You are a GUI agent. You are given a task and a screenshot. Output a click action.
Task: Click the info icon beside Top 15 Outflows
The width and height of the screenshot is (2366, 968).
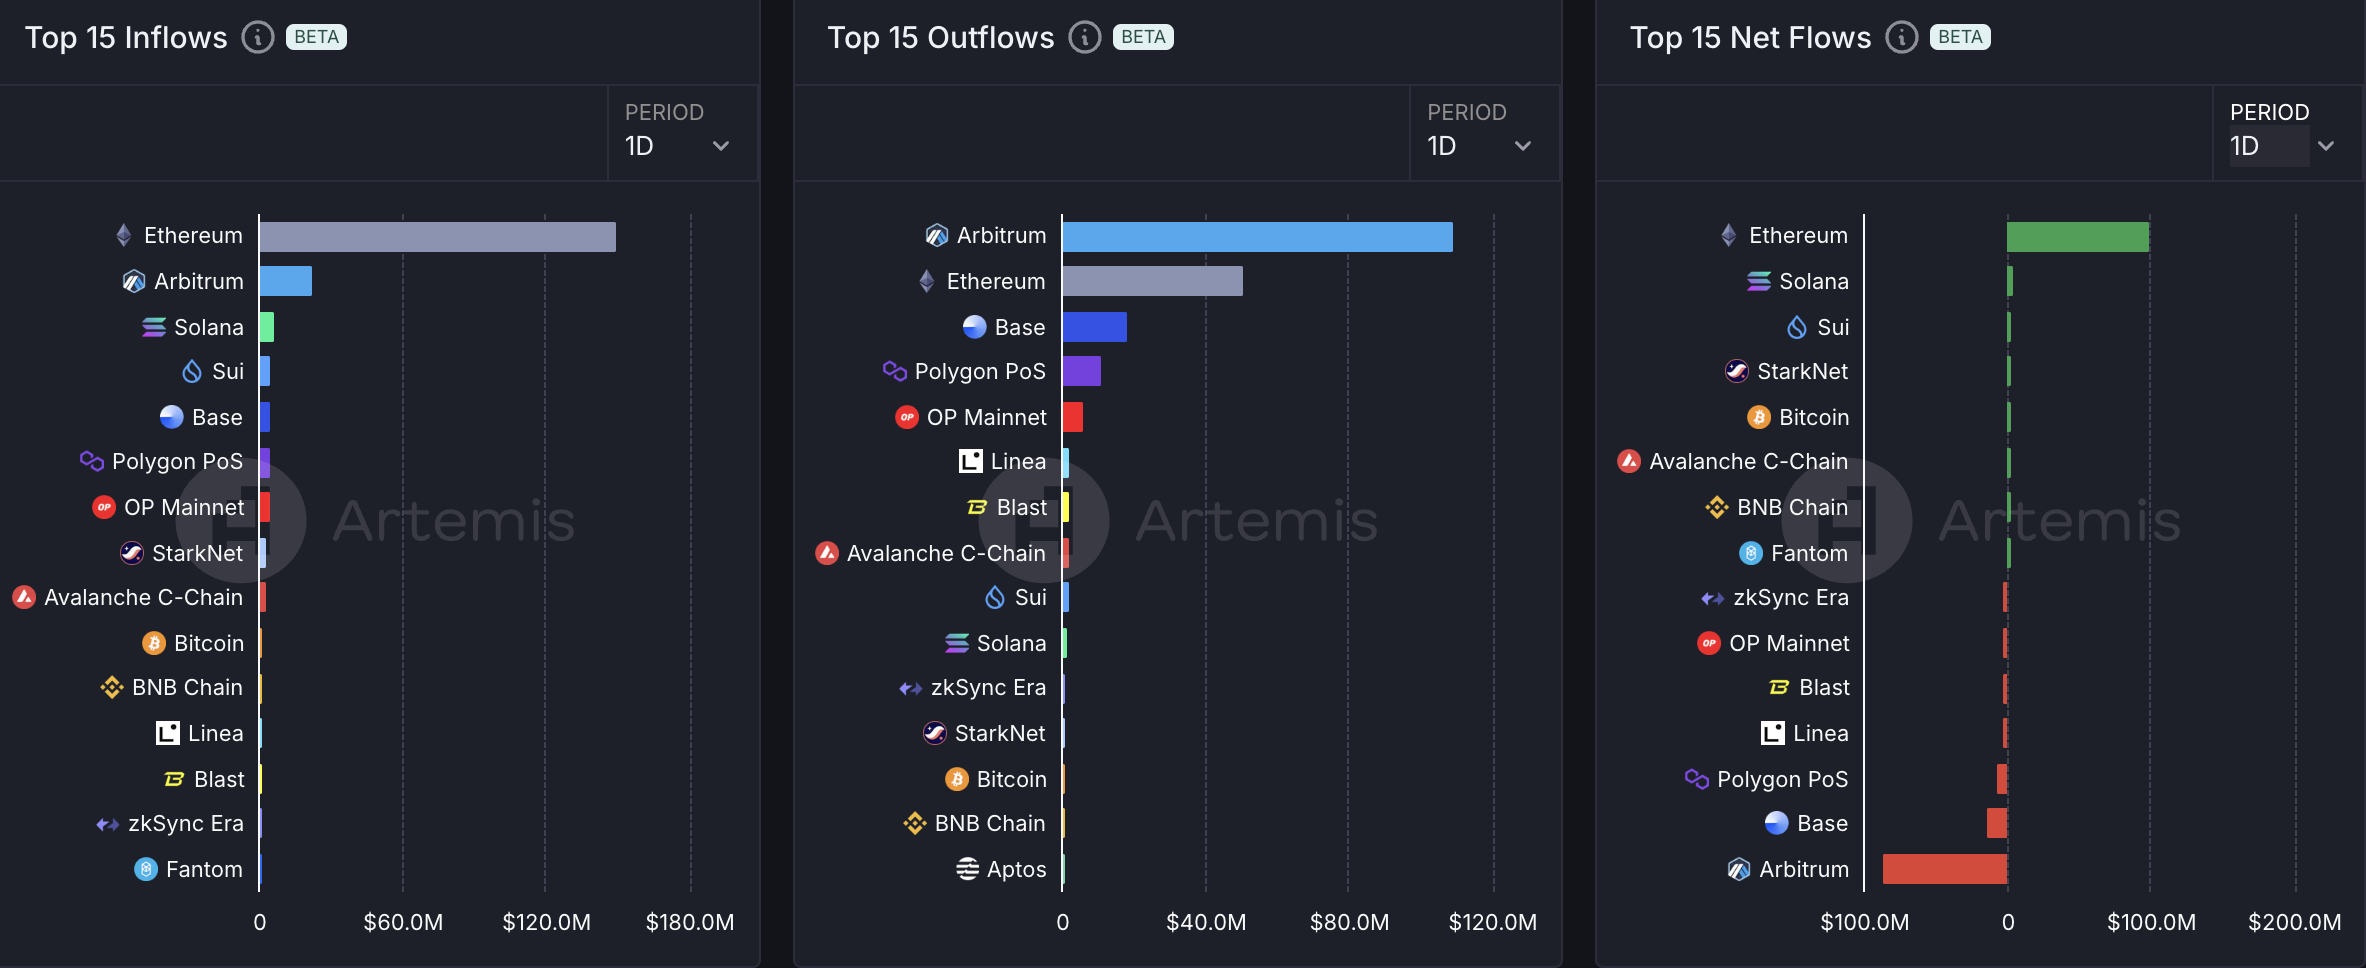click(1084, 38)
